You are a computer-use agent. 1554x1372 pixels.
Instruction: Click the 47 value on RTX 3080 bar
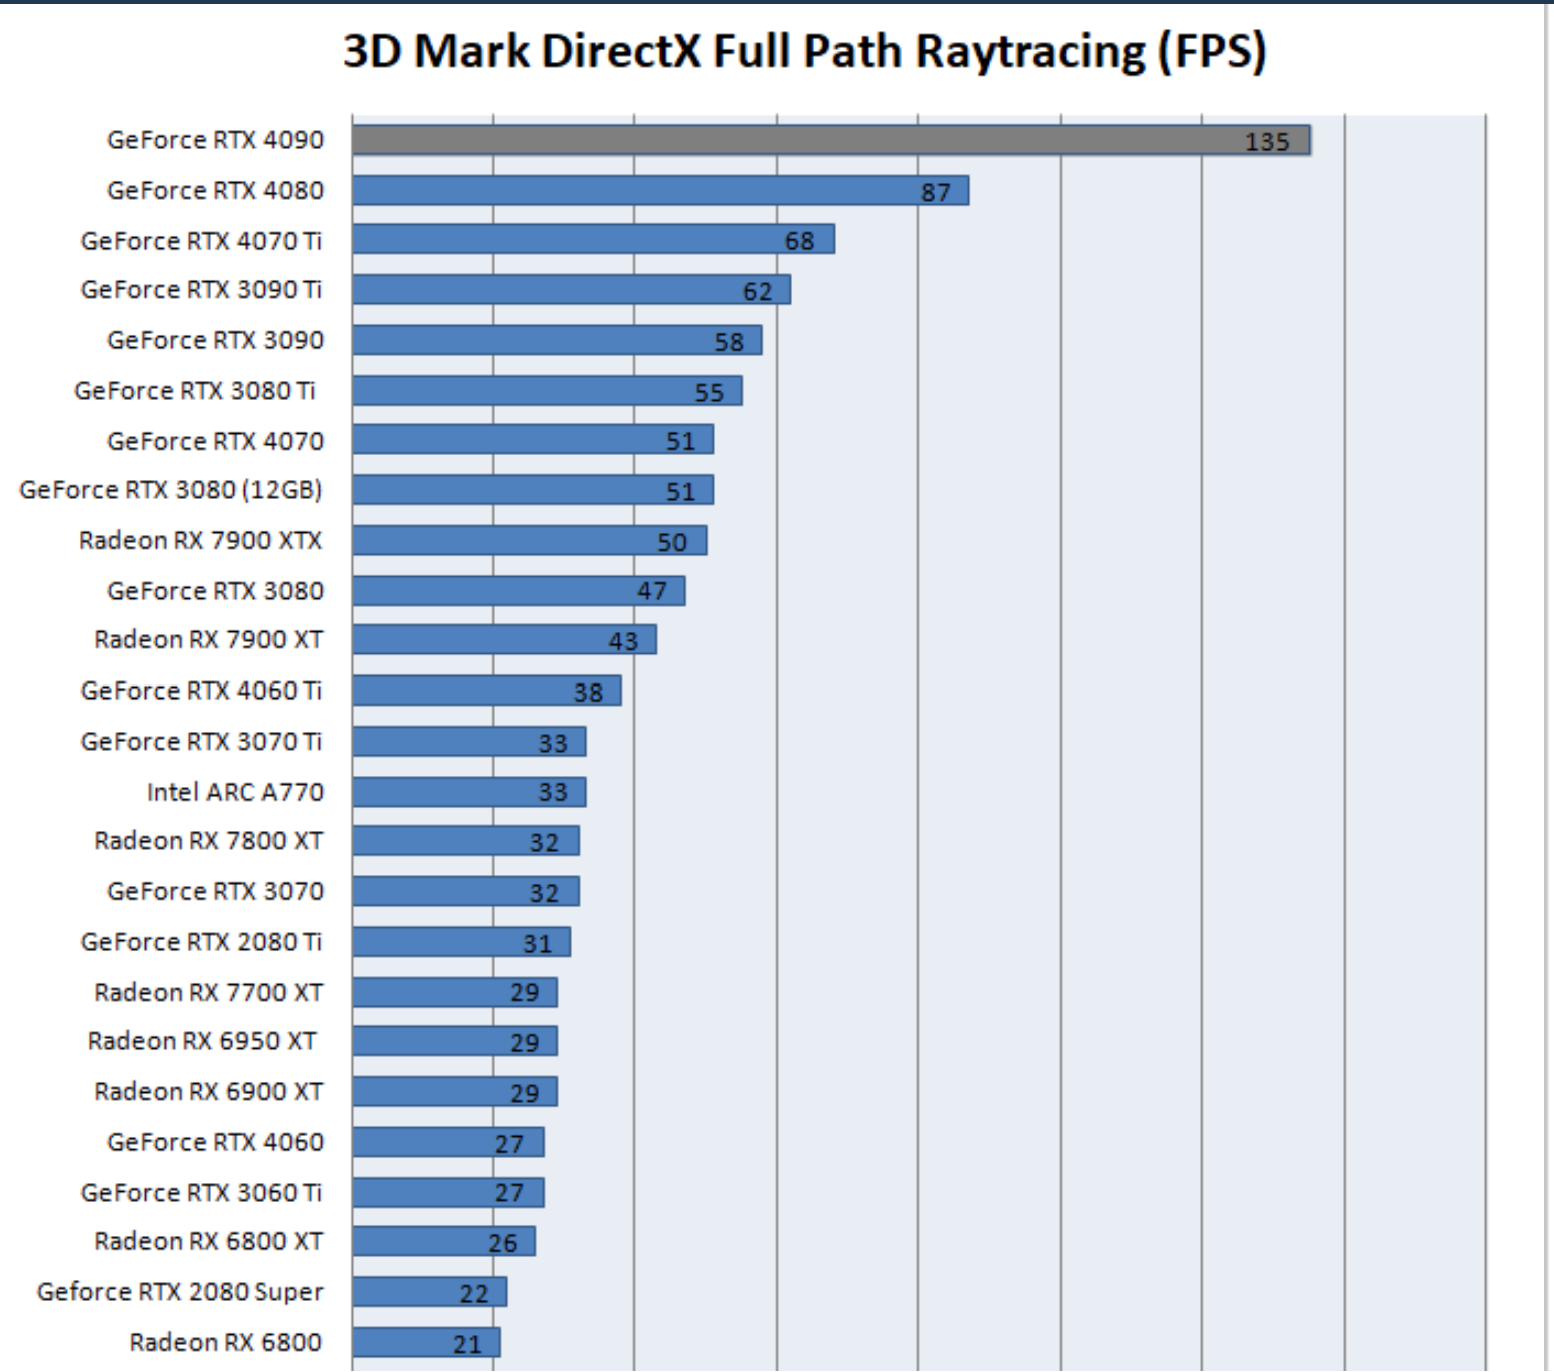point(652,591)
